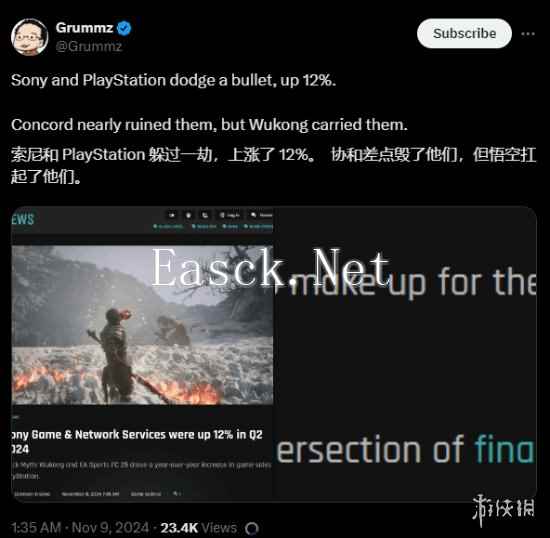
Task: Click Grummz's blue verified badge
Action: pyautogui.click(x=124, y=28)
